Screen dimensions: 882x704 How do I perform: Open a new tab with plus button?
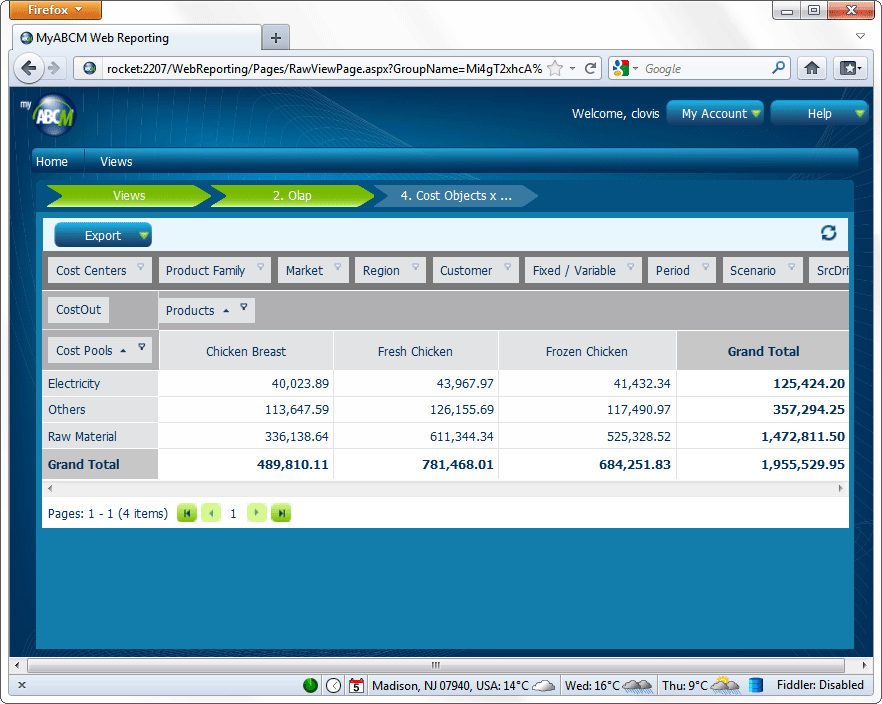pyautogui.click(x=276, y=38)
